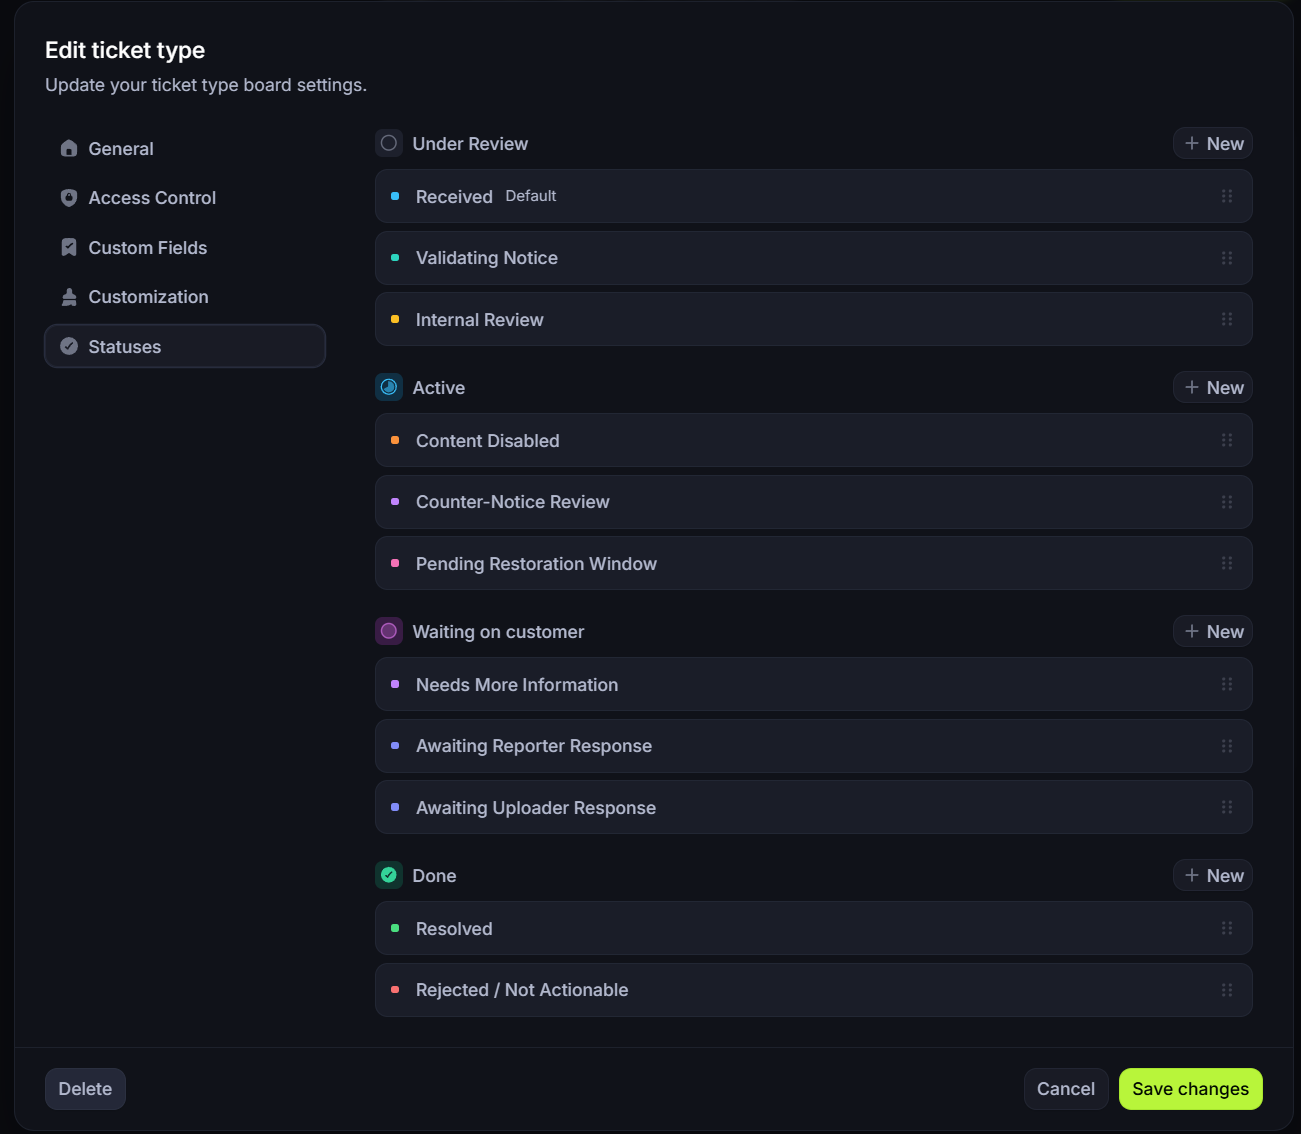Switch to Access Control section
Screen dimensions: 1301x1134
[x=185, y=198]
